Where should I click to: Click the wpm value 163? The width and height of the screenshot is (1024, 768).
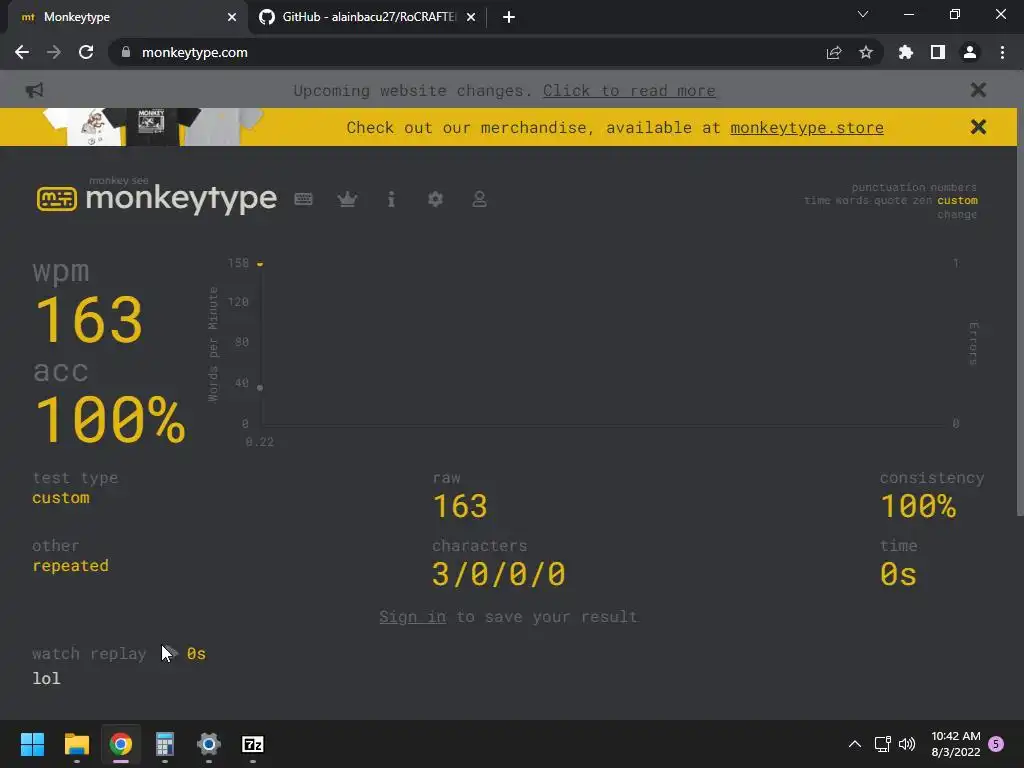88,319
